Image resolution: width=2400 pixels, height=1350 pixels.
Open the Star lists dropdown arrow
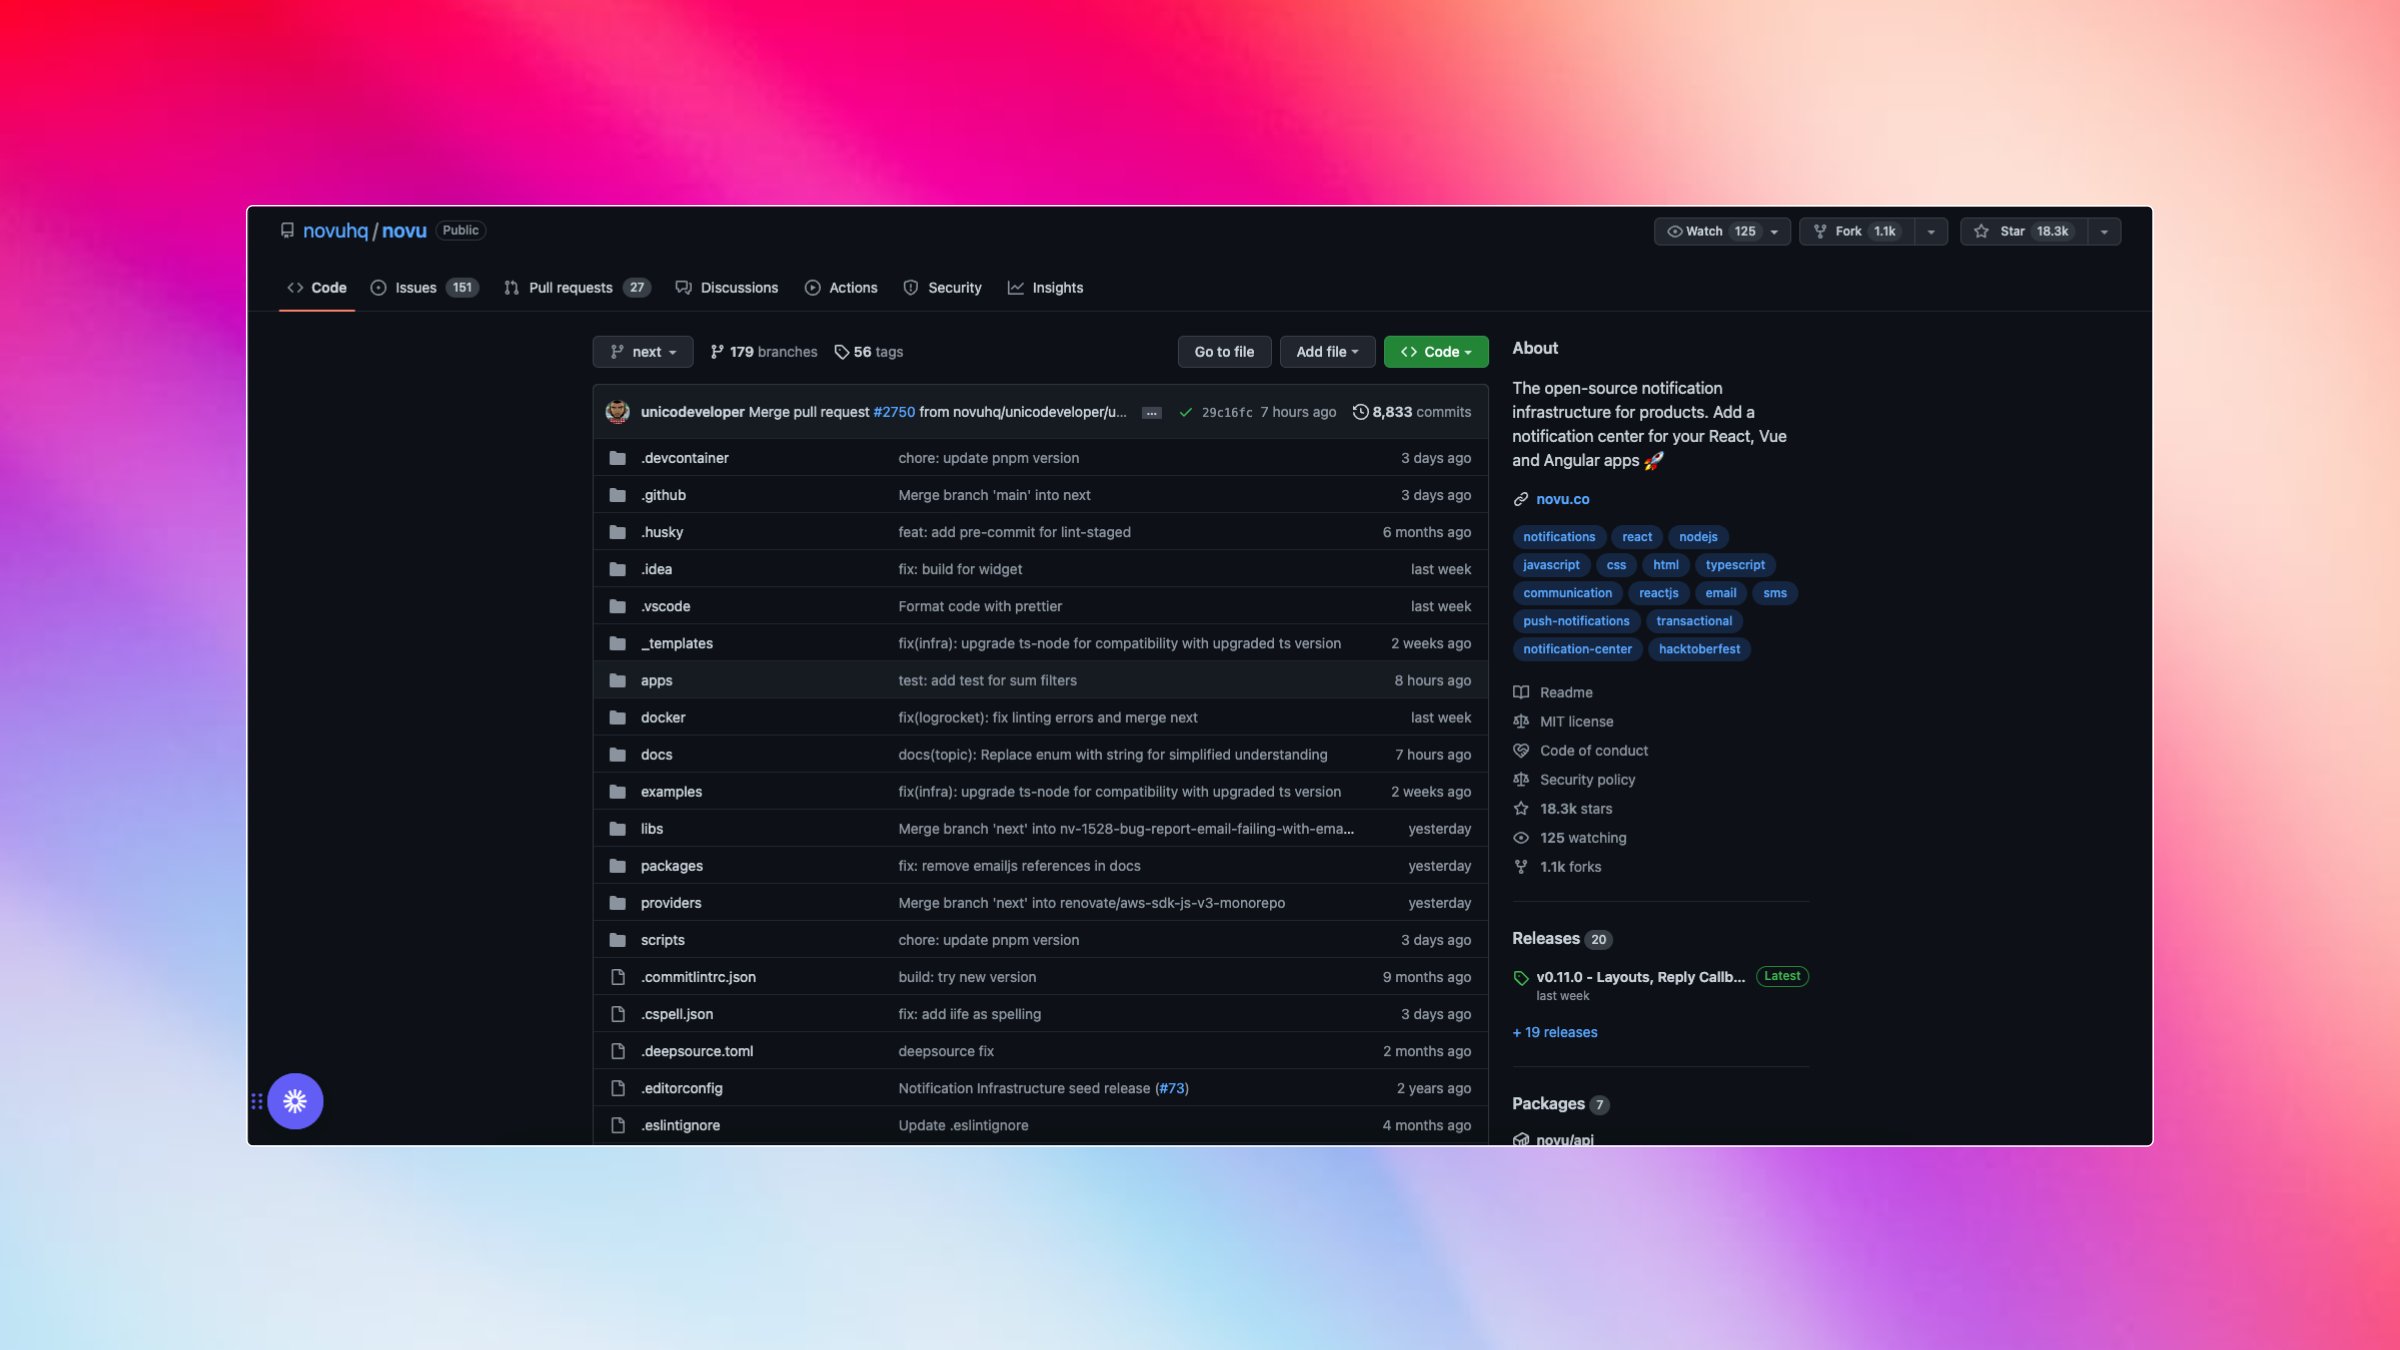tap(2104, 231)
